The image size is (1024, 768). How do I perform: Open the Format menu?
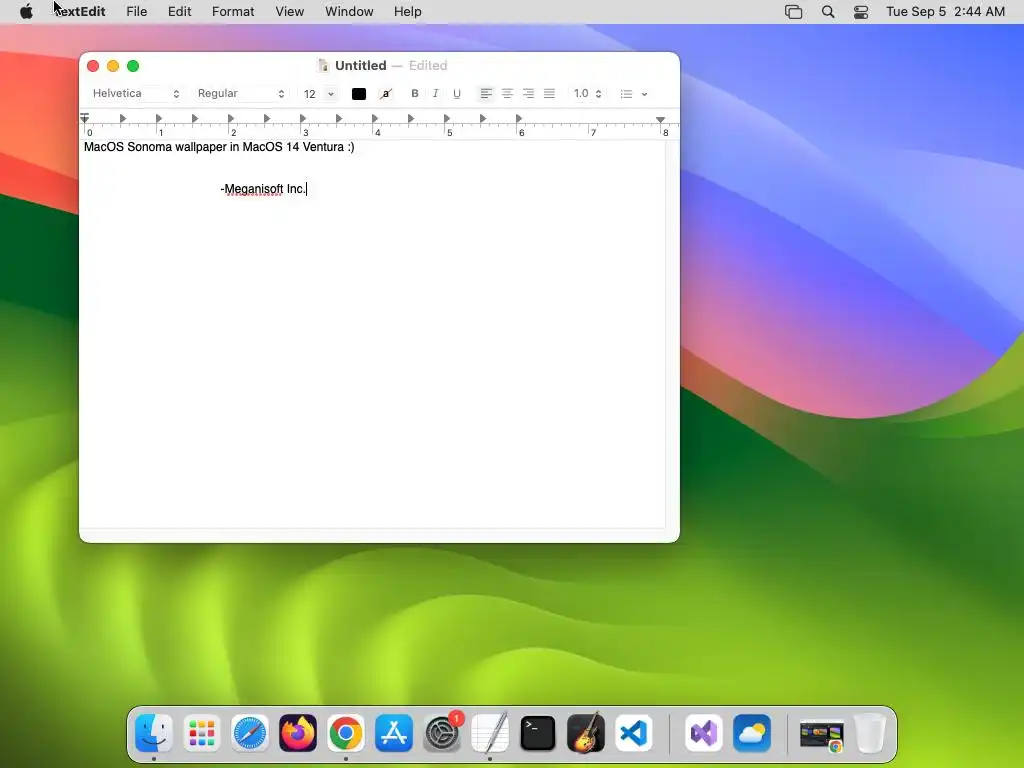point(233,12)
